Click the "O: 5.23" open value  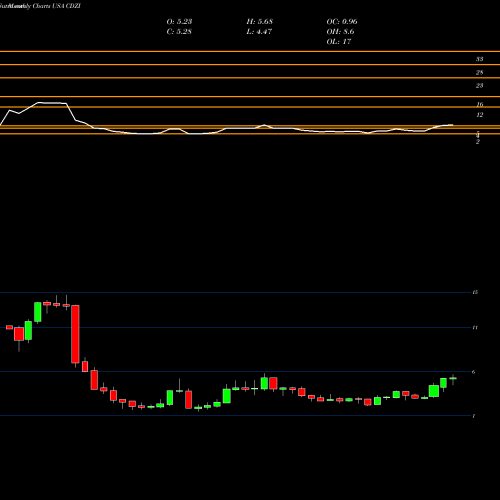point(179,22)
